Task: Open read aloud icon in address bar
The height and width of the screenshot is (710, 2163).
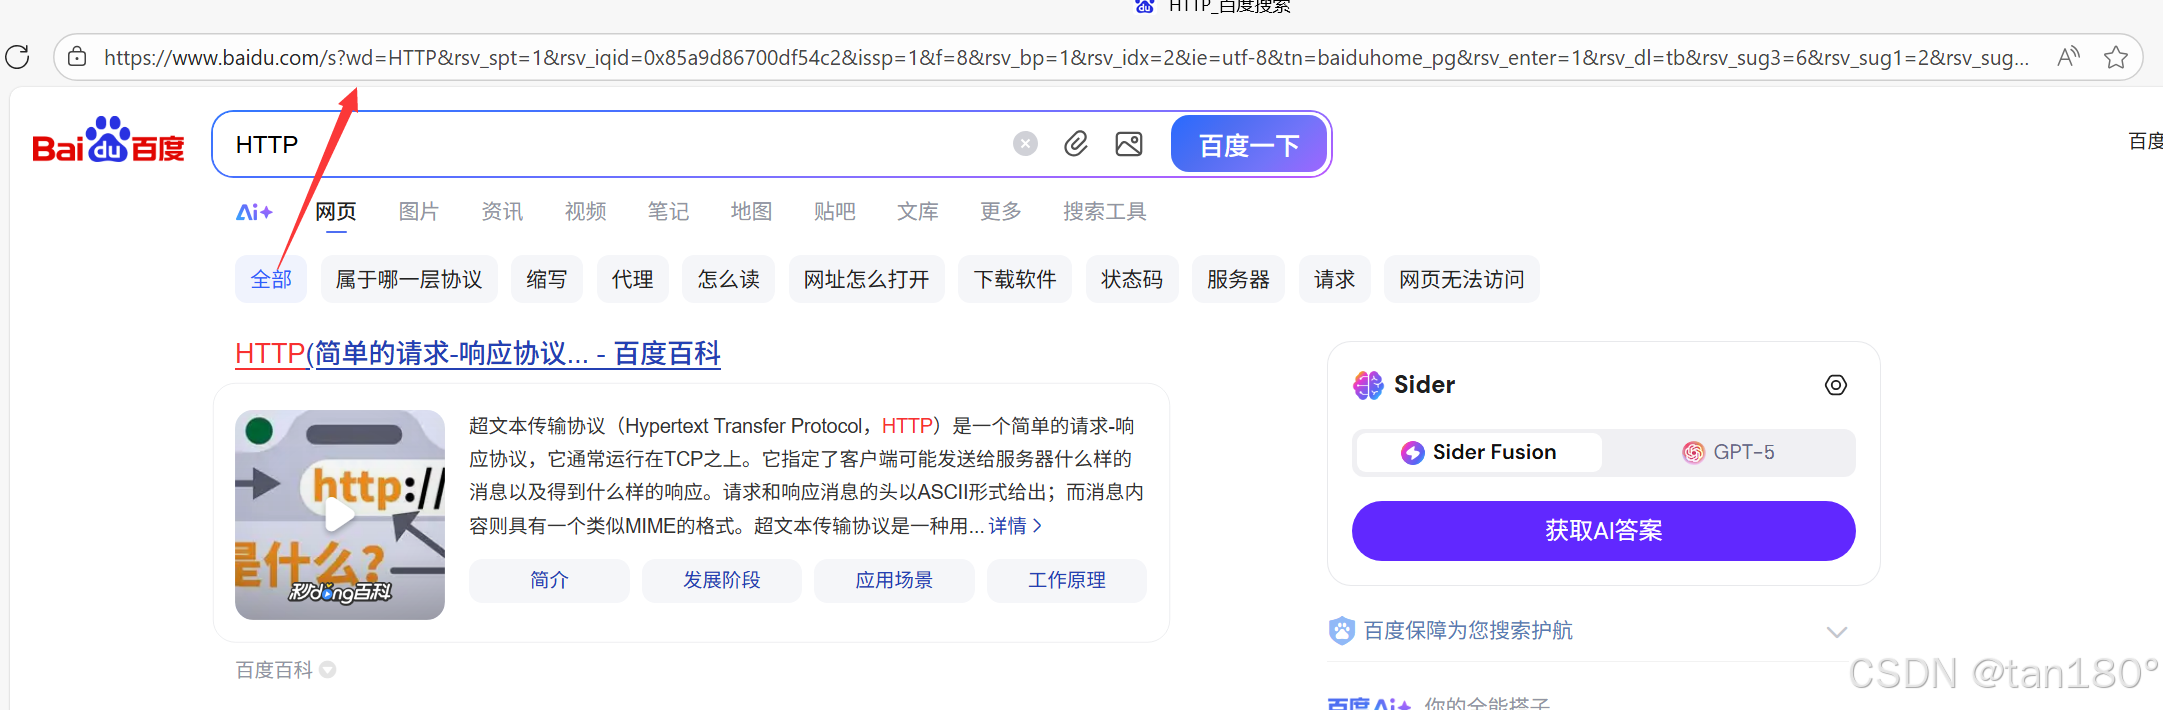Action: pyautogui.click(x=2069, y=57)
